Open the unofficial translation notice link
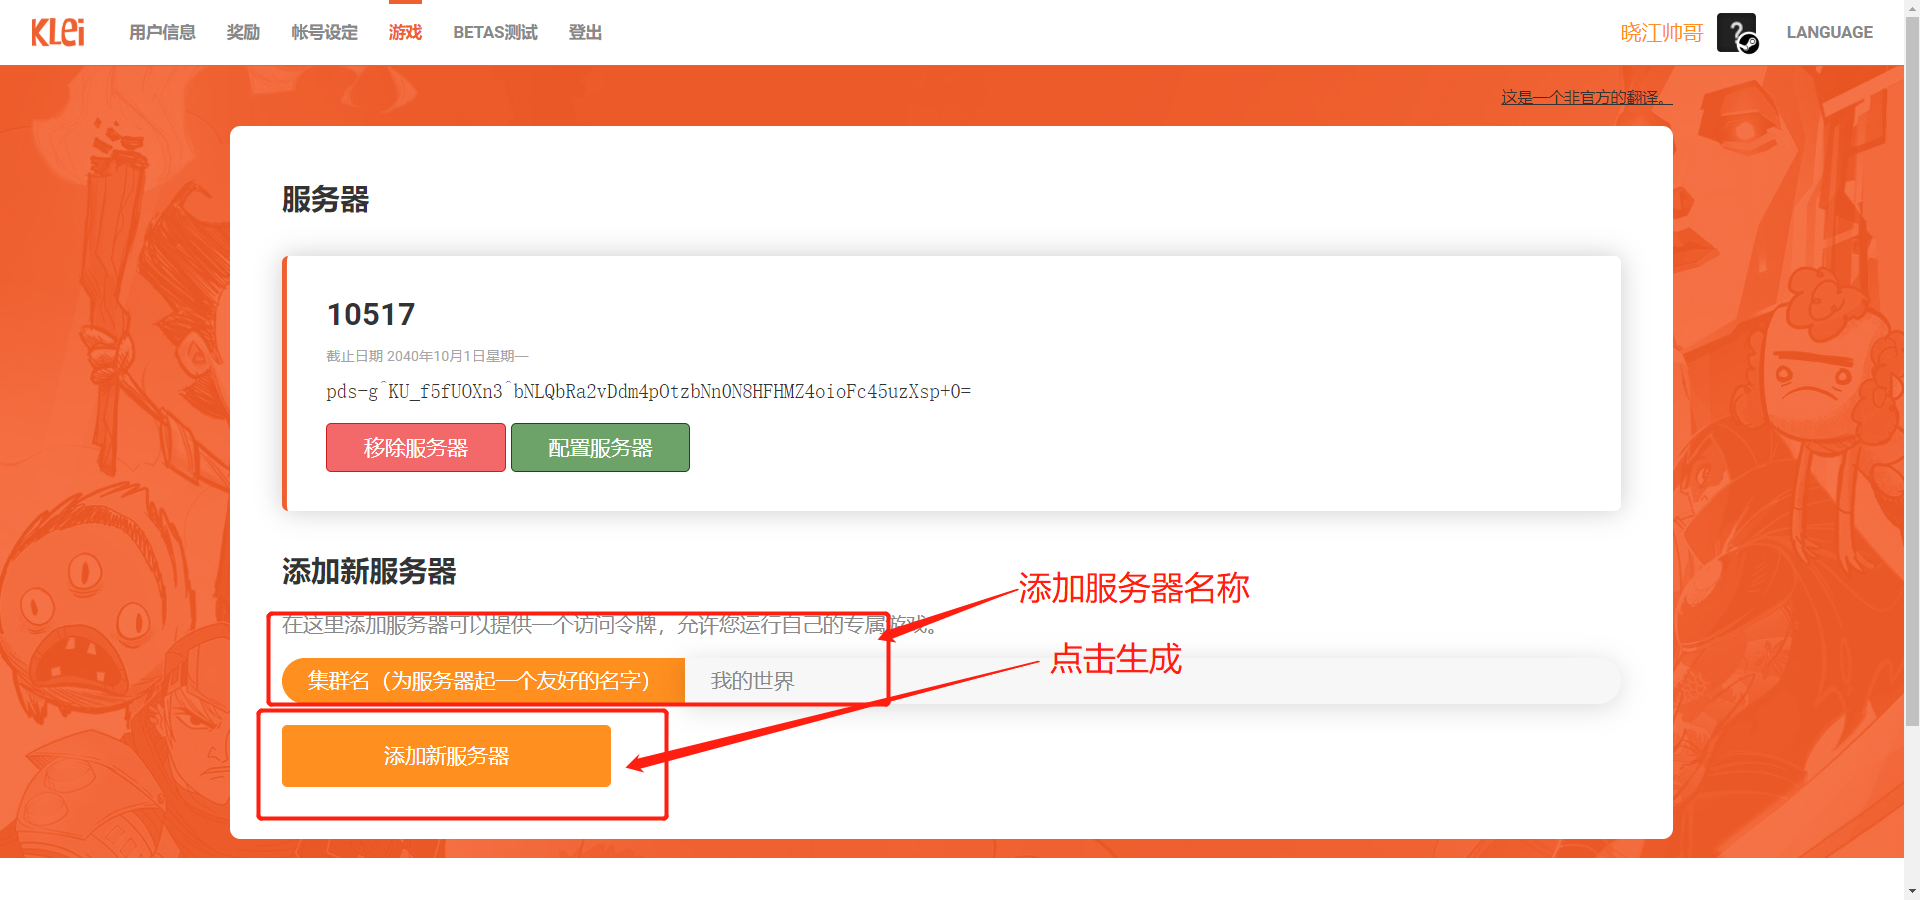Viewport: 1920px width, 900px height. coord(1586,97)
